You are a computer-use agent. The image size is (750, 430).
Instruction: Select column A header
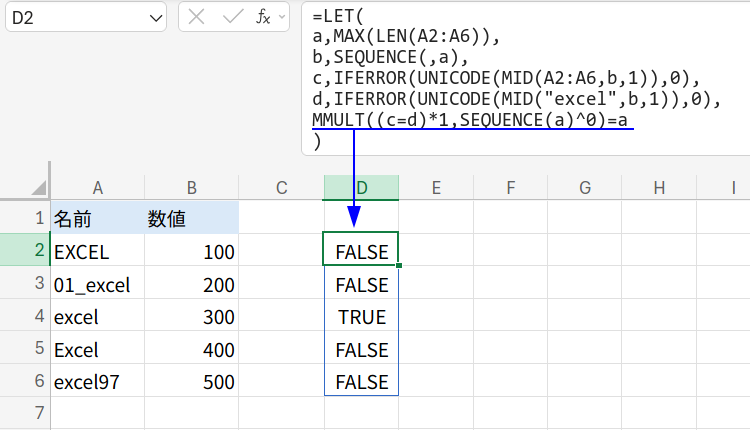(98, 187)
